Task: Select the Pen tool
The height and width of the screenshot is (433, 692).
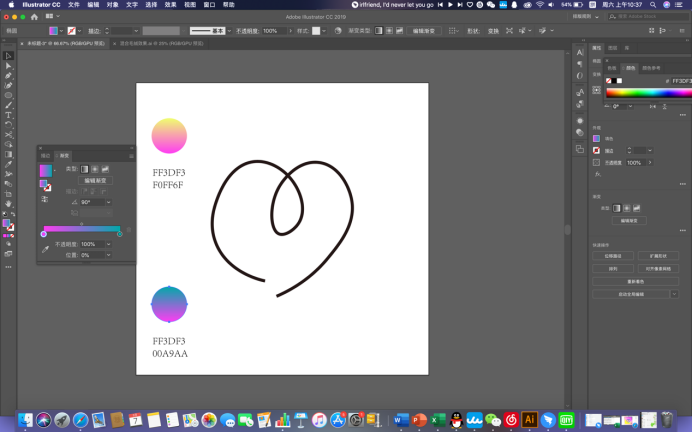Action: coord(8,75)
